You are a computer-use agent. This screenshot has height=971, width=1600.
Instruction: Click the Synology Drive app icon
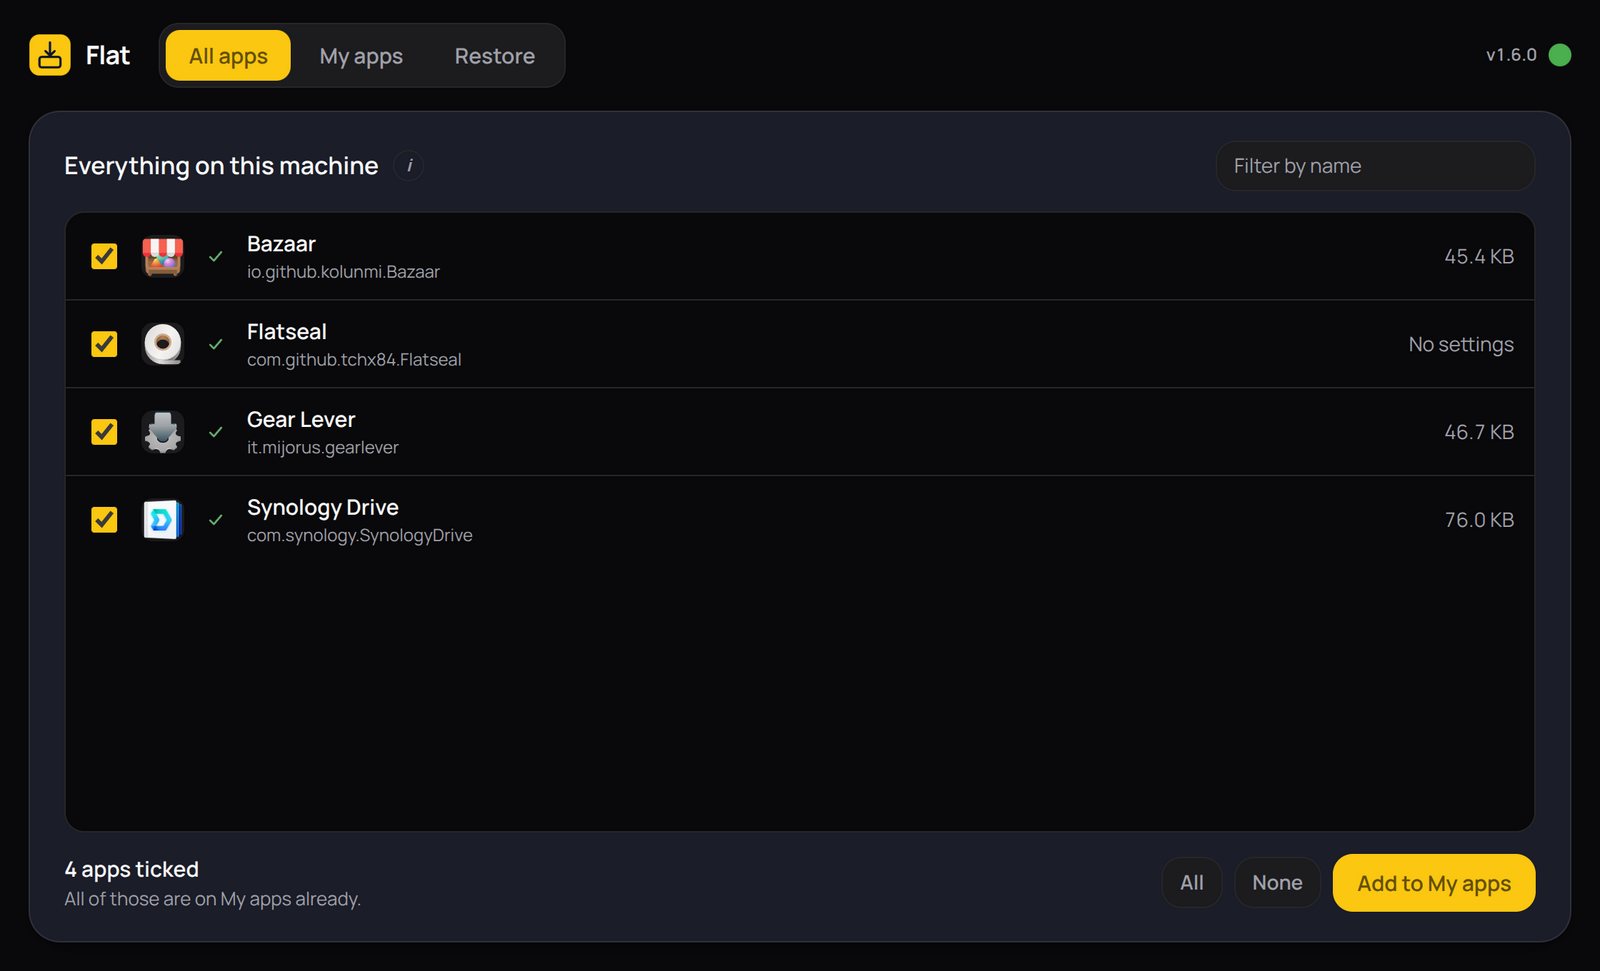(162, 520)
